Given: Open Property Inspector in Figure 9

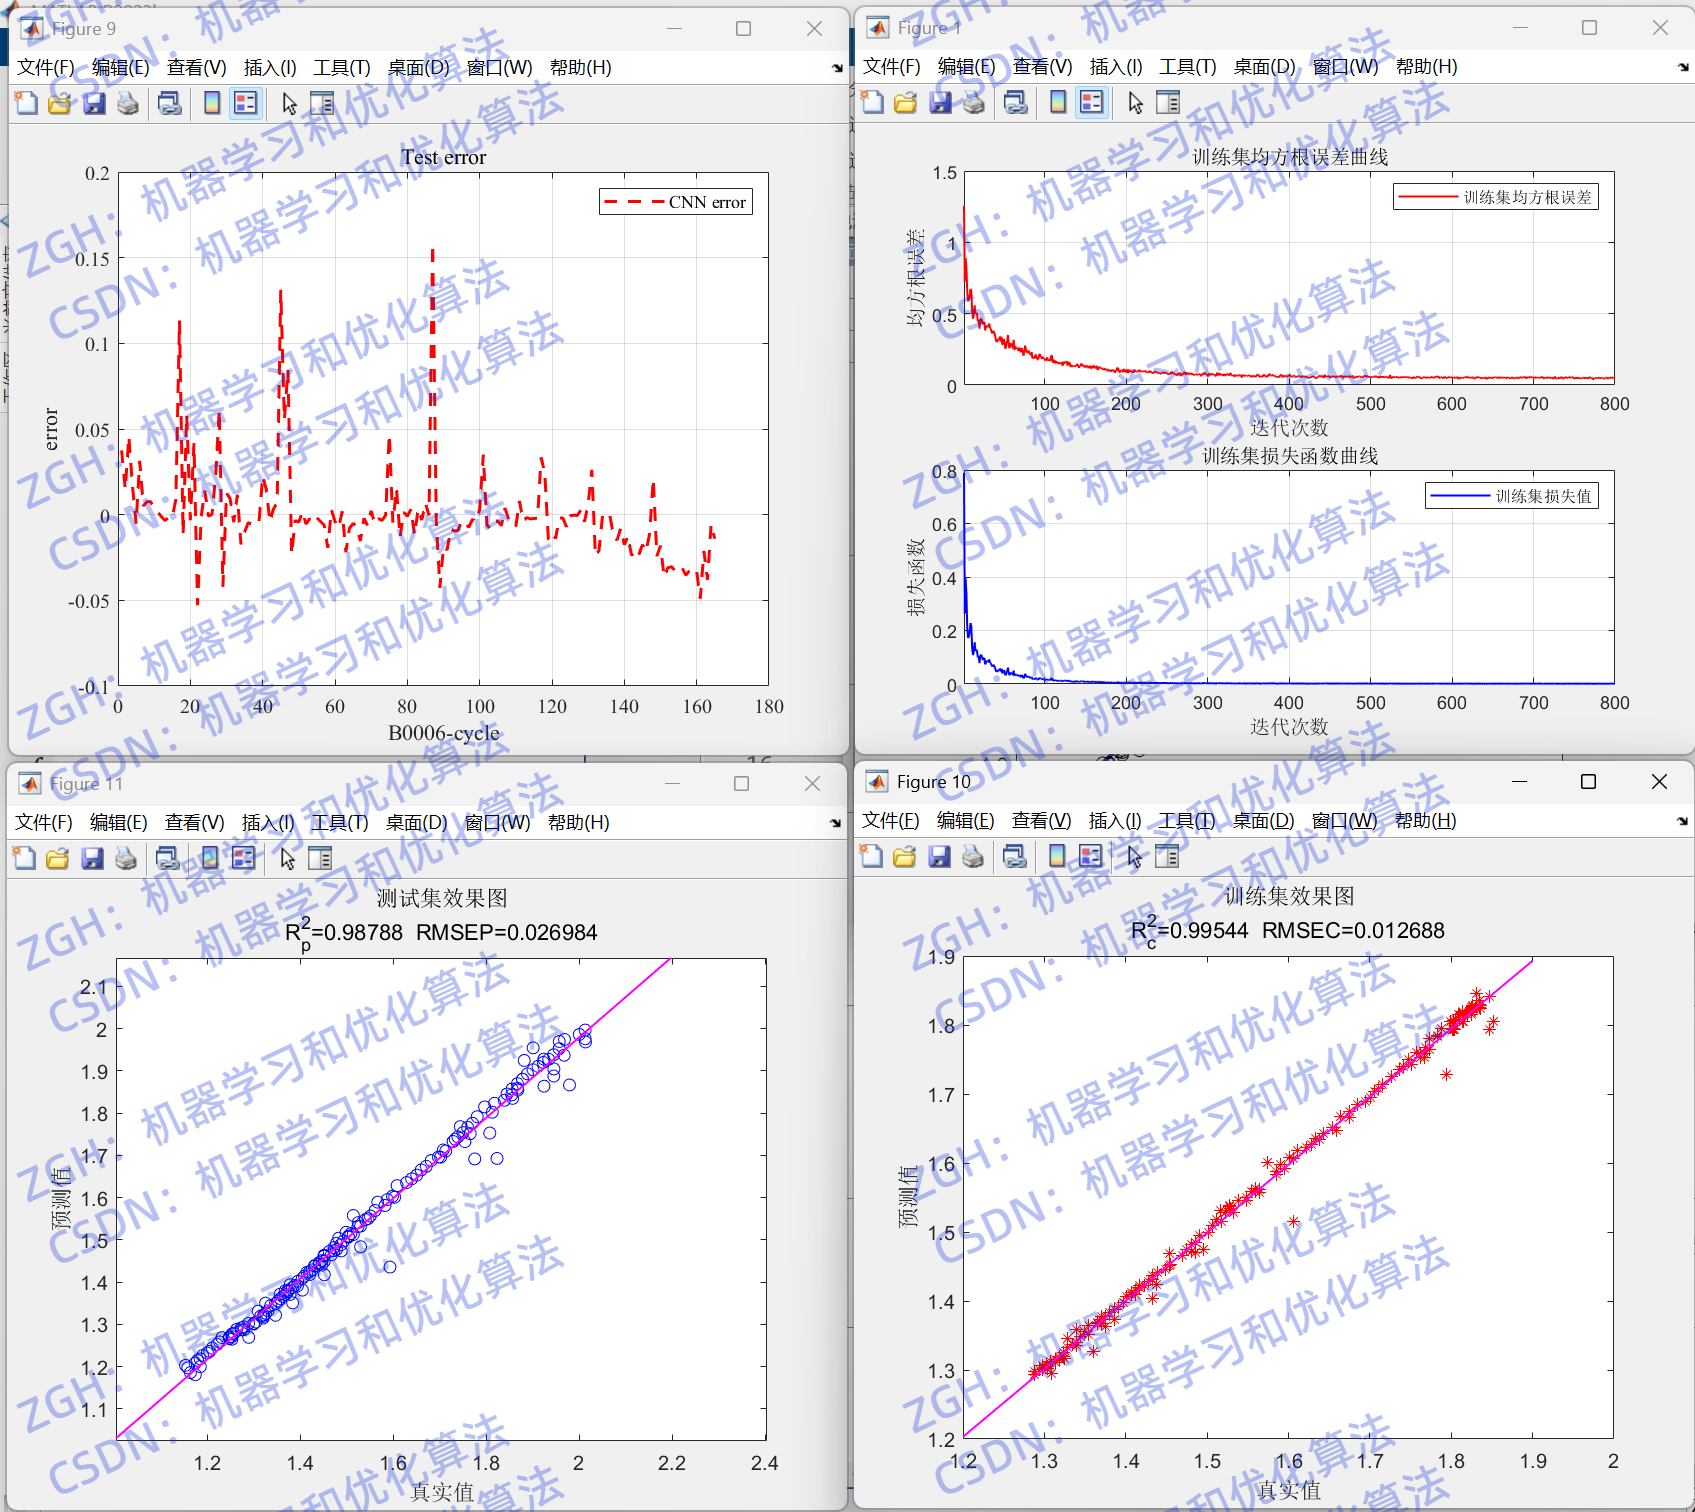Looking at the screenshot, I should pos(322,103).
